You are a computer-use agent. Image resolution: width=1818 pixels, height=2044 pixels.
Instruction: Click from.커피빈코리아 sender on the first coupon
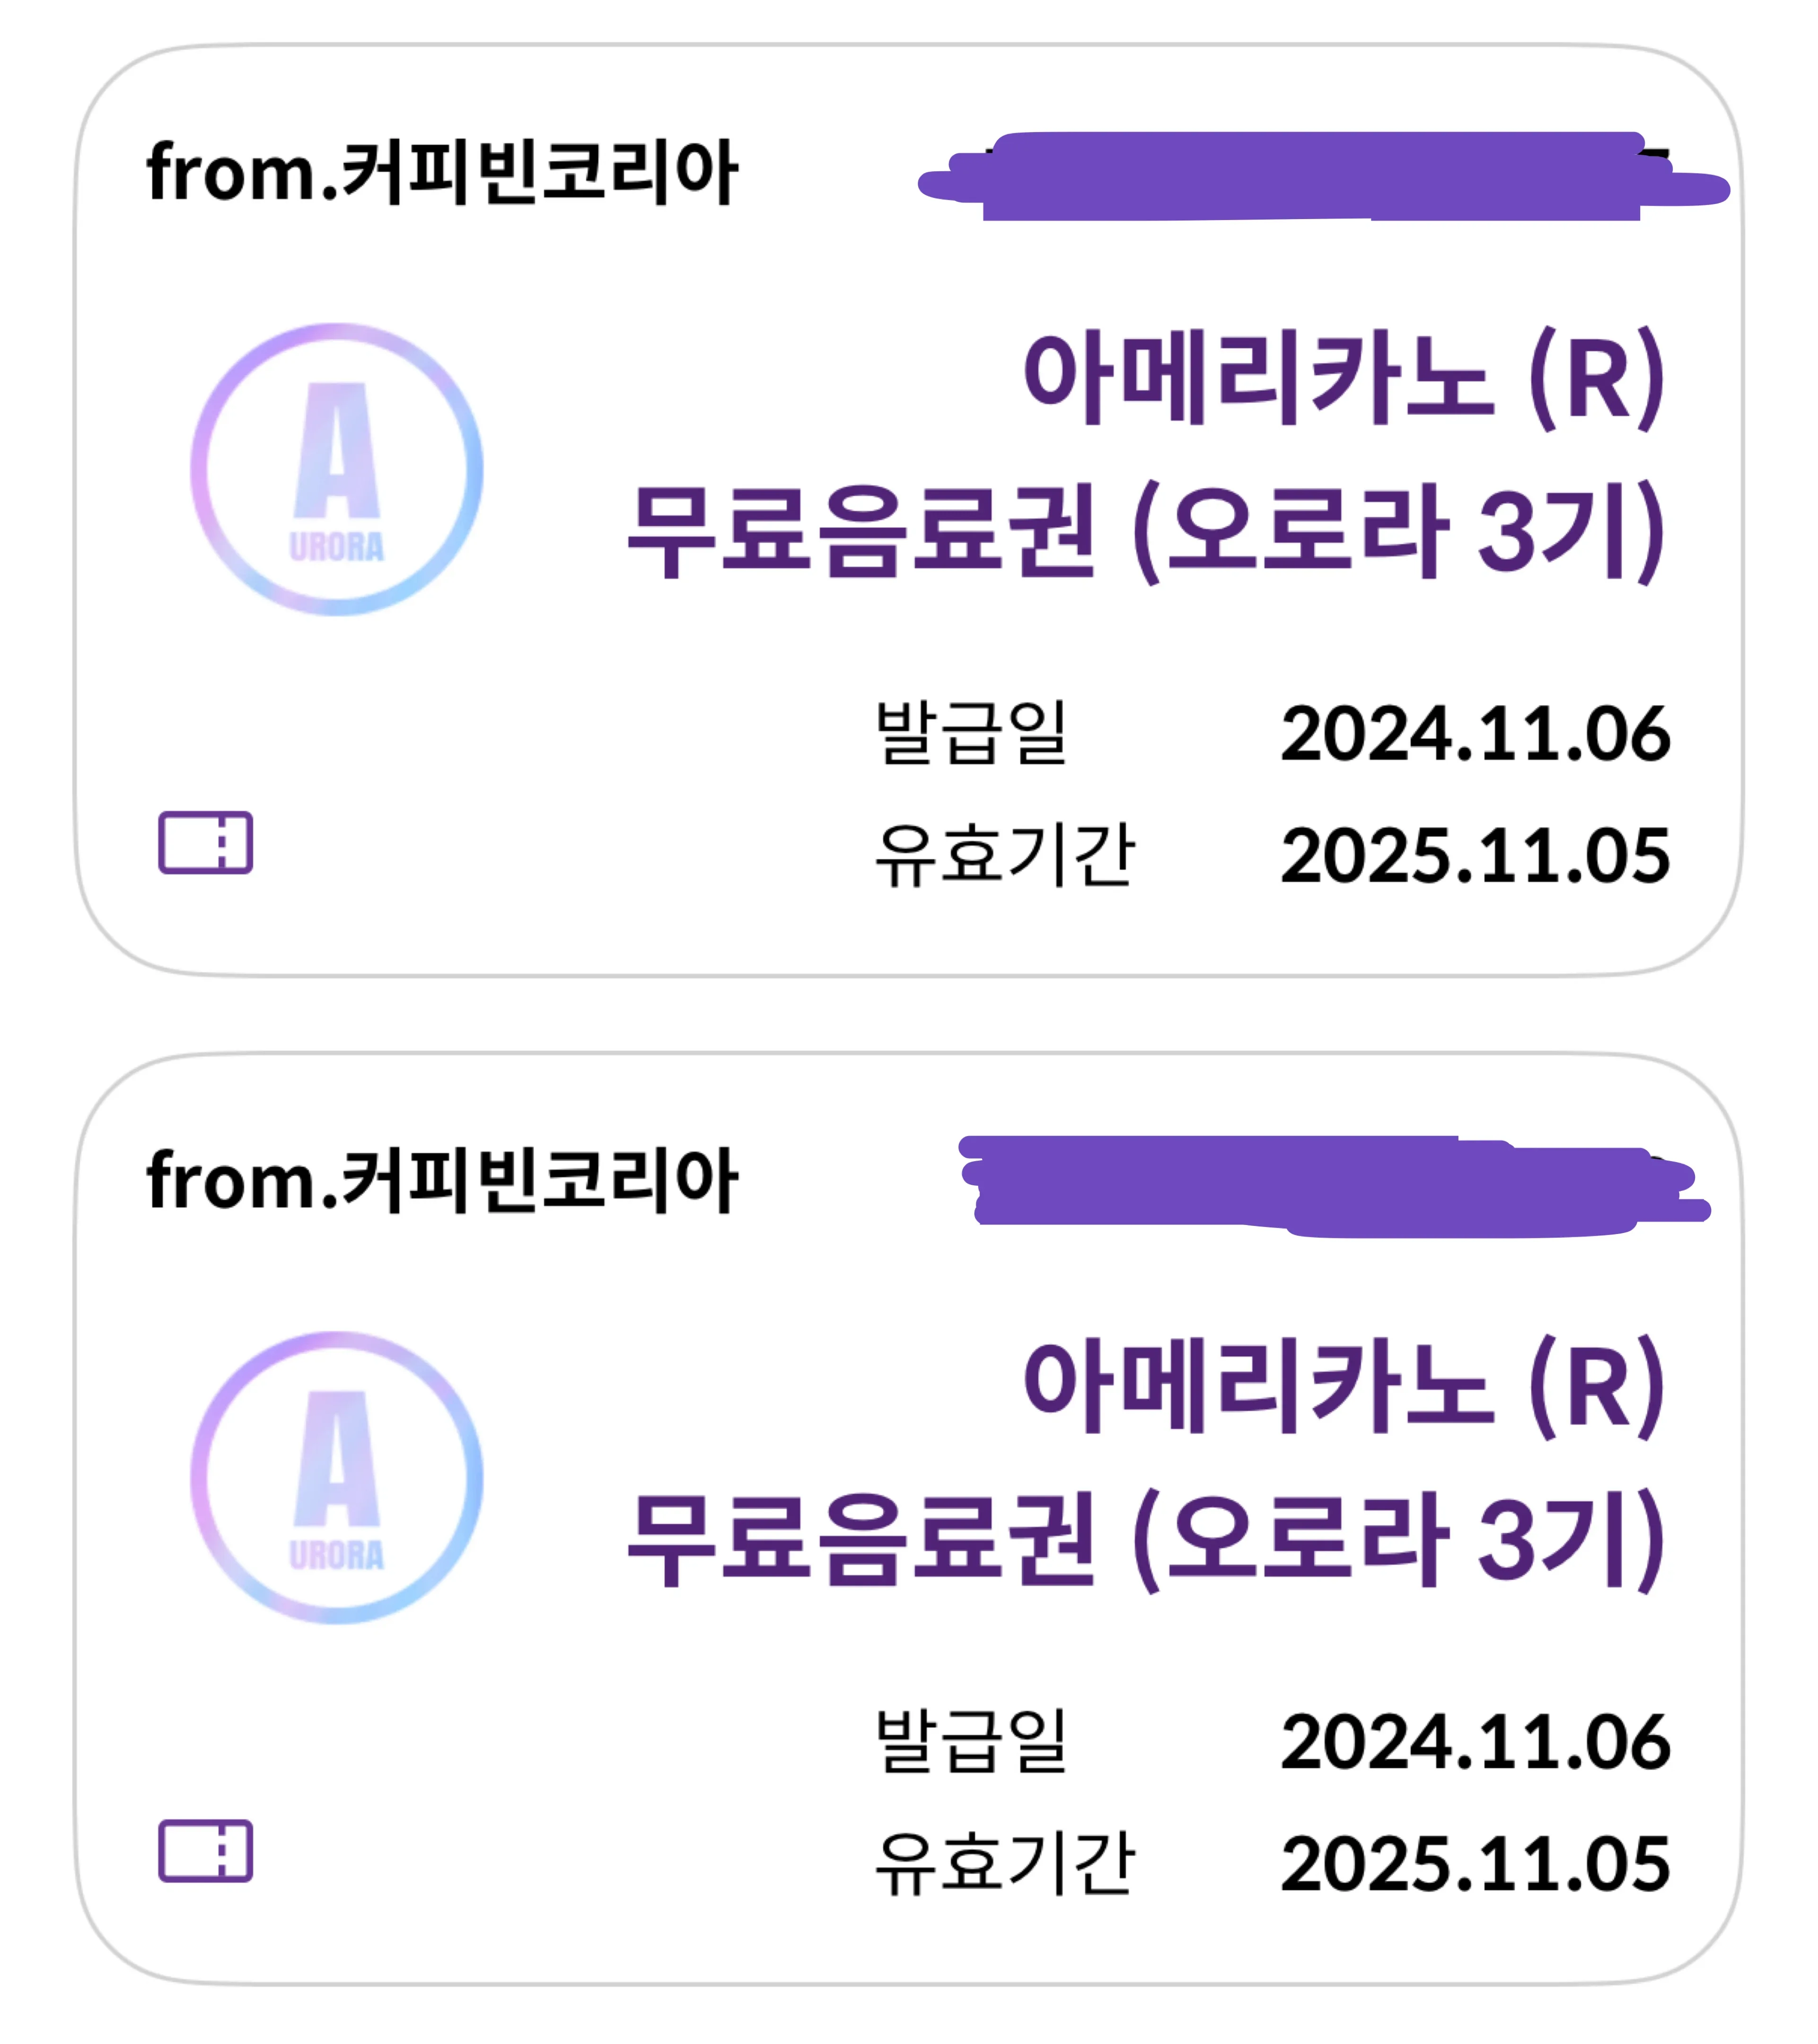pos(442,173)
